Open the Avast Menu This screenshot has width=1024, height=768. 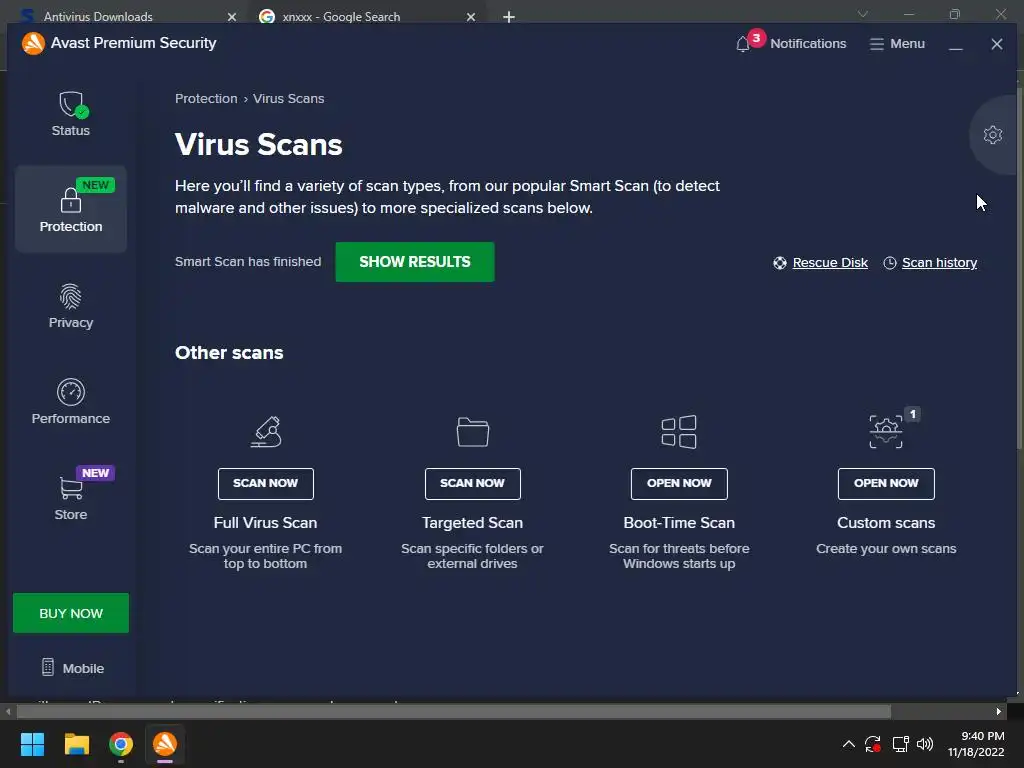point(897,44)
